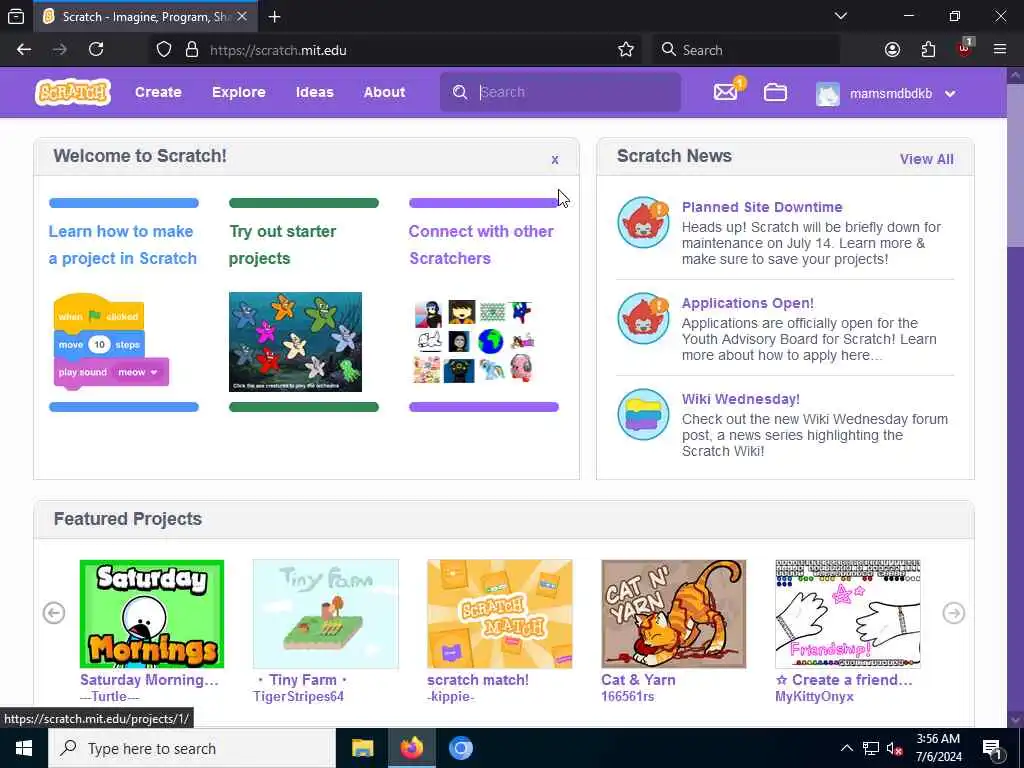Open the About menu item

point(385,92)
